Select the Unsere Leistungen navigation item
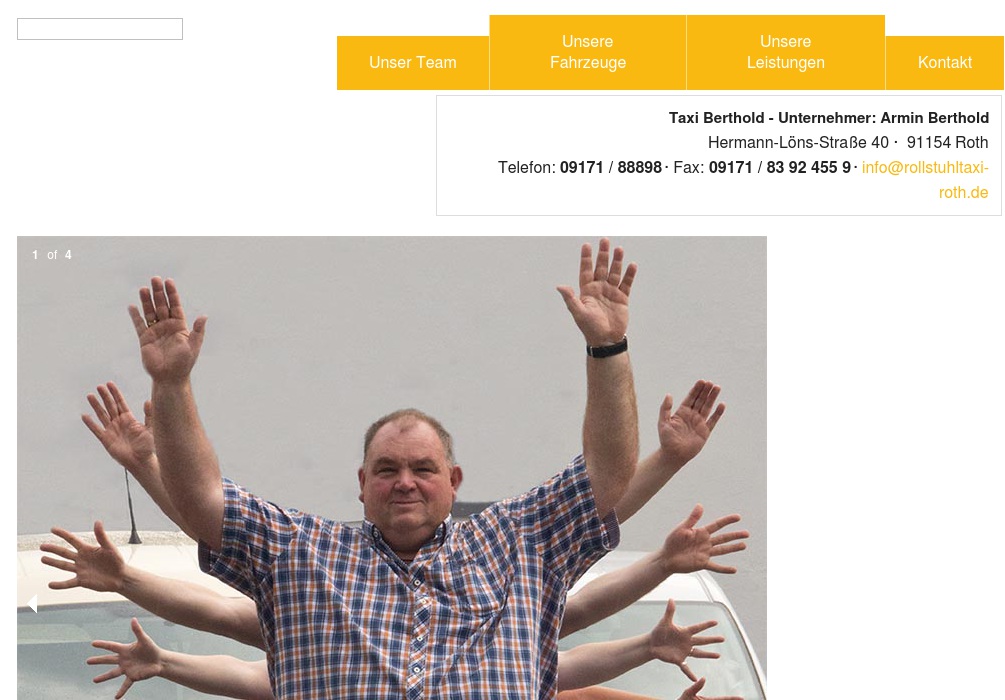The width and height of the screenshot is (1005, 700). pos(786,53)
